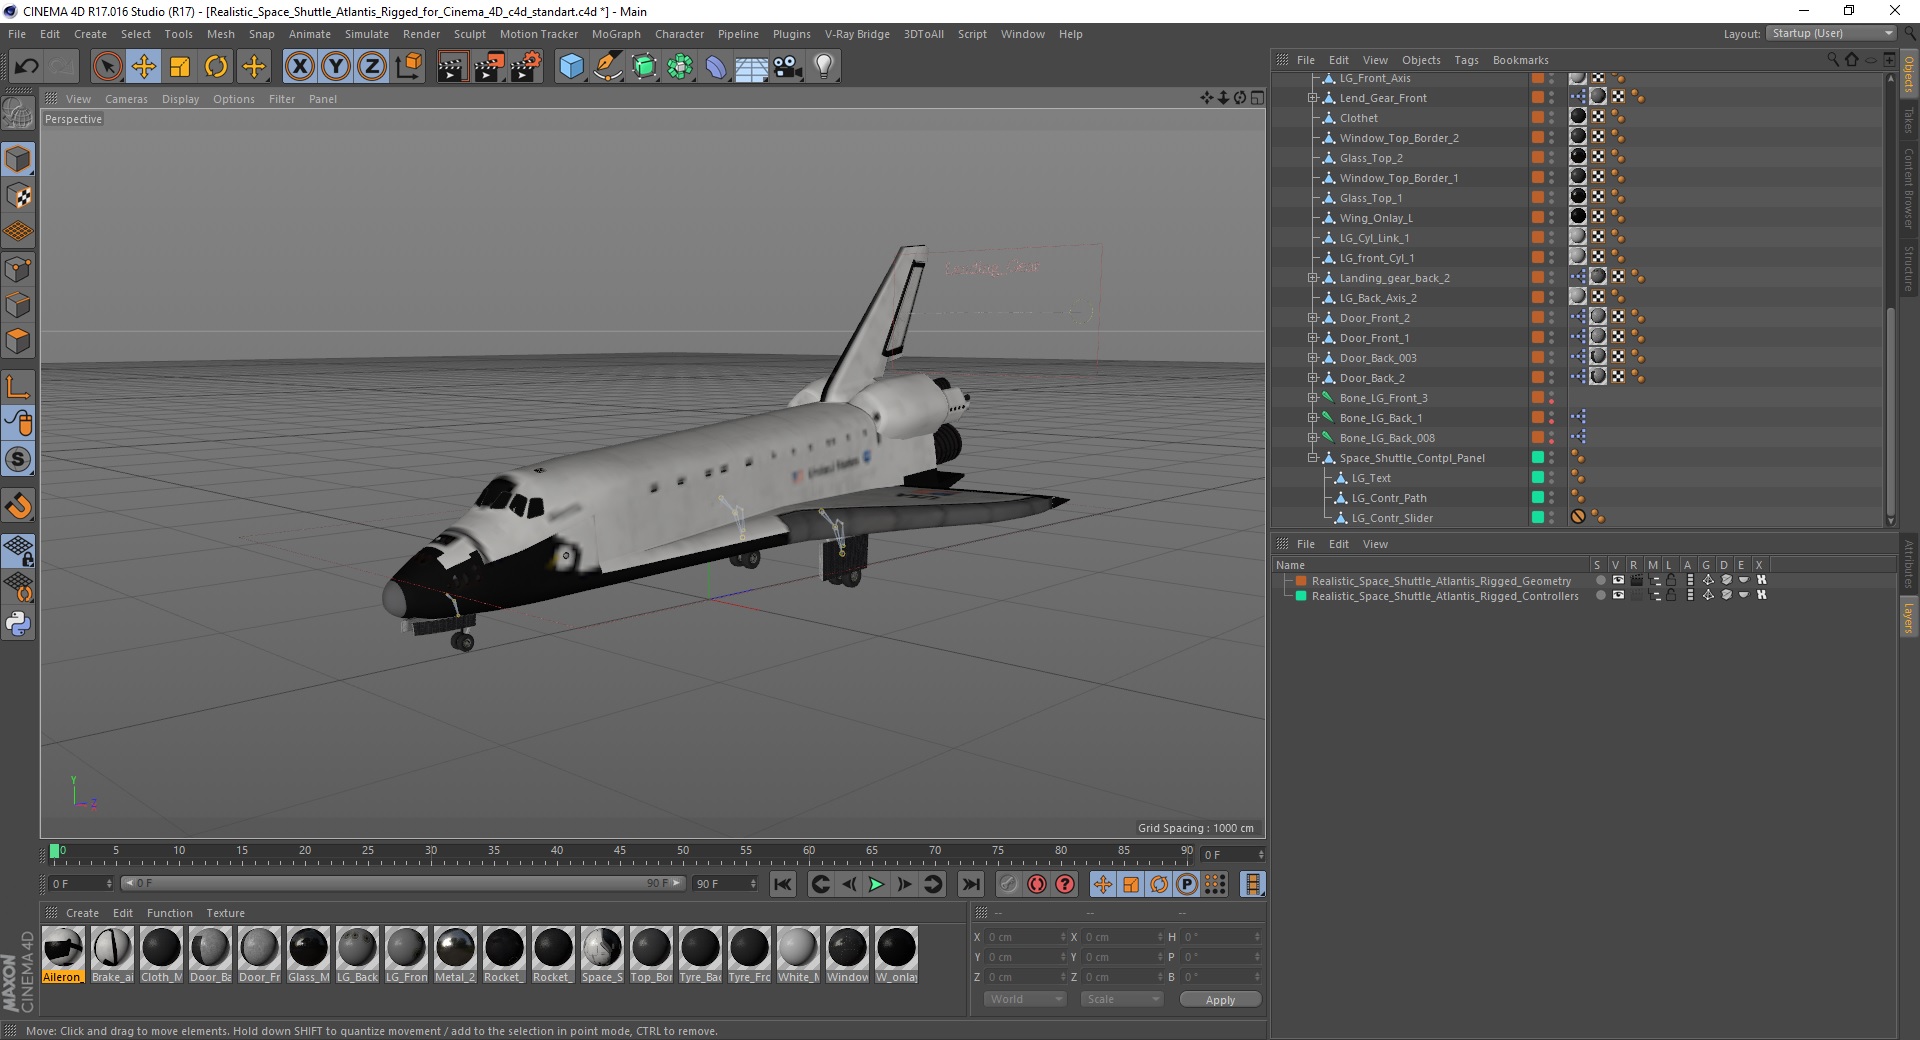Expand the Lend_Gear_Front object
The image size is (1920, 1040).
click(x=1312, y=98)
